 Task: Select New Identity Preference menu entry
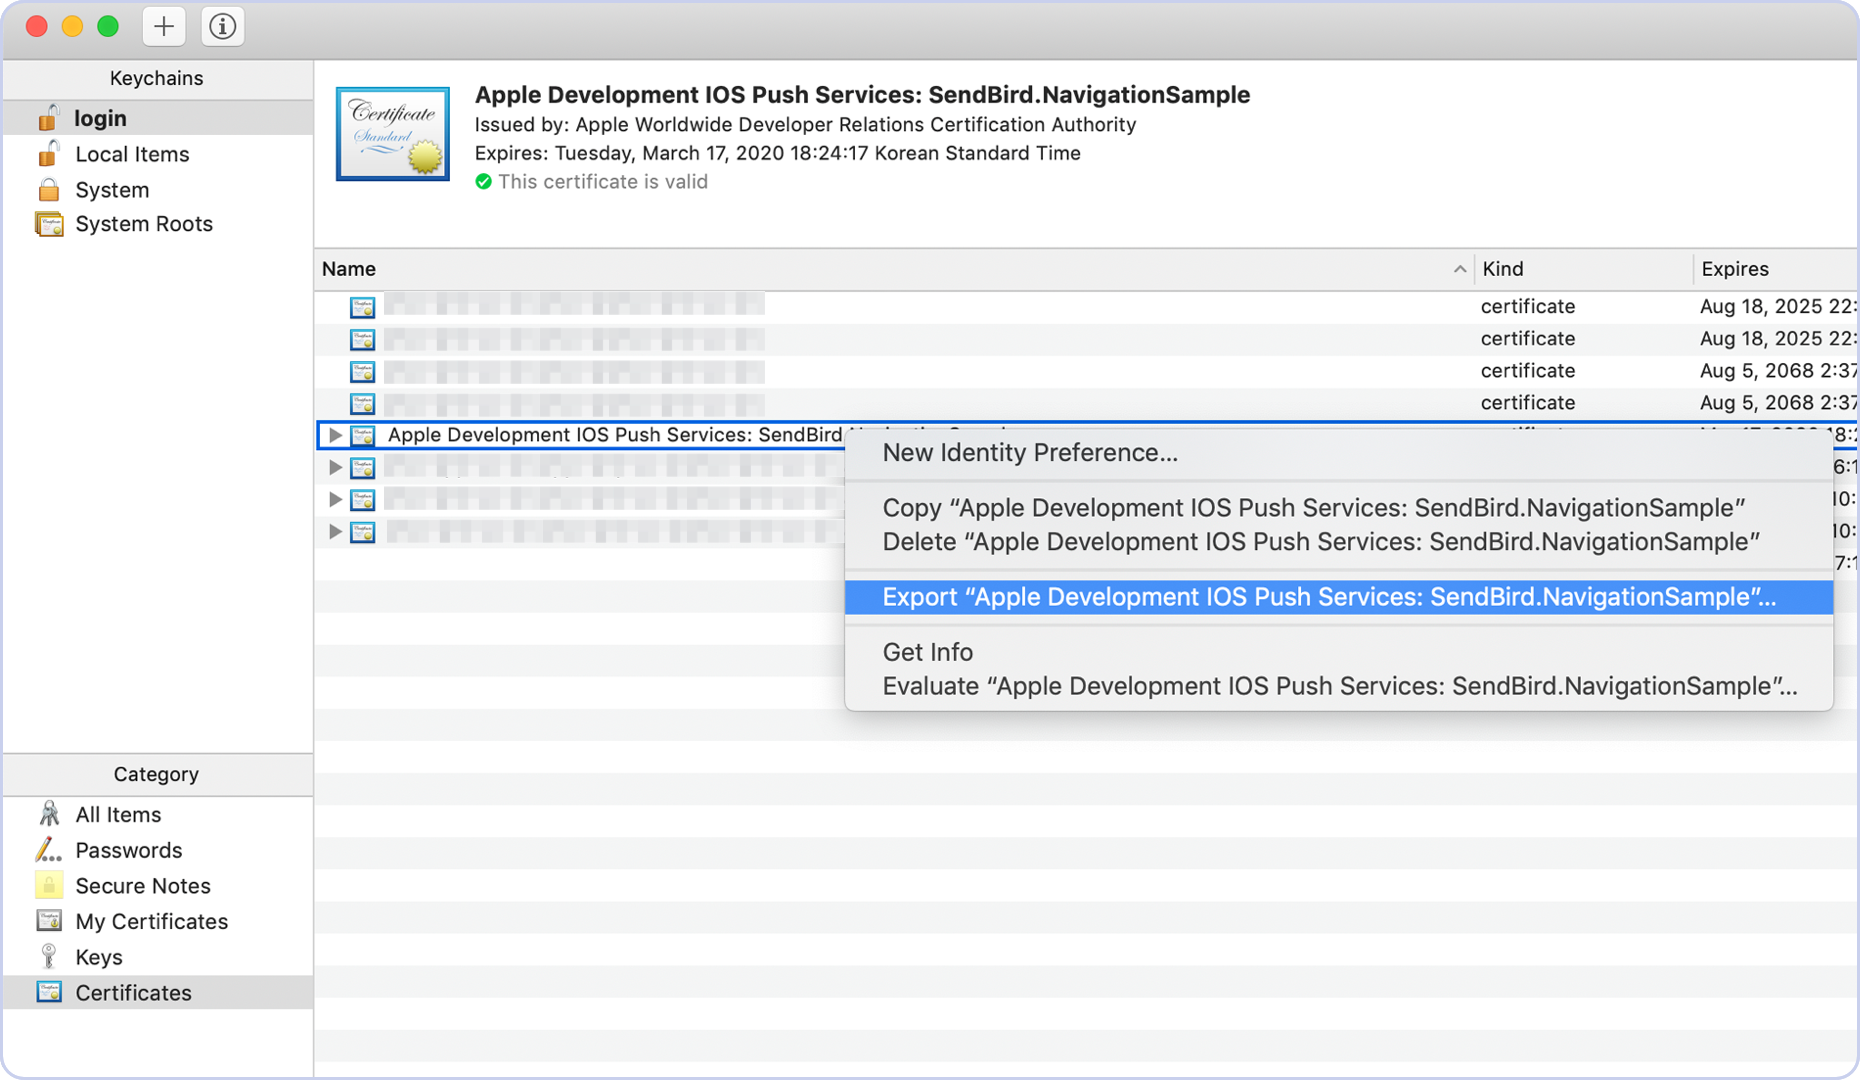(1029, 453)
